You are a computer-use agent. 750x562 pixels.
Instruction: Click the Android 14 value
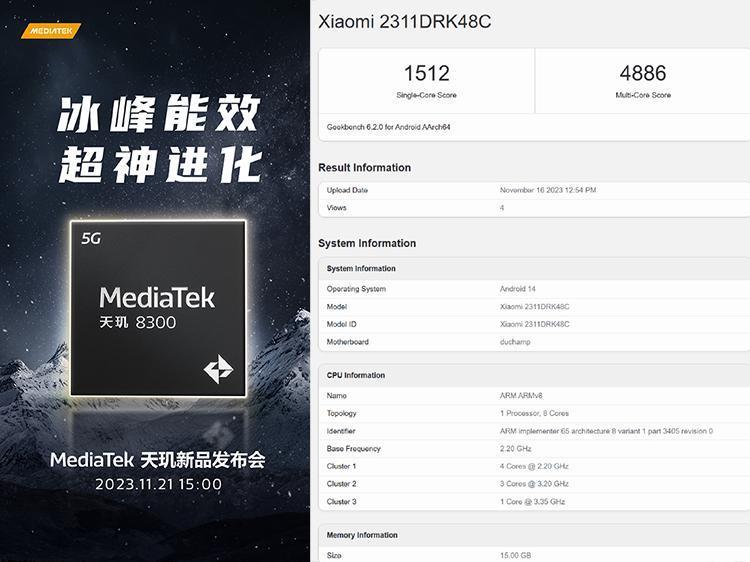pos(518,289)
